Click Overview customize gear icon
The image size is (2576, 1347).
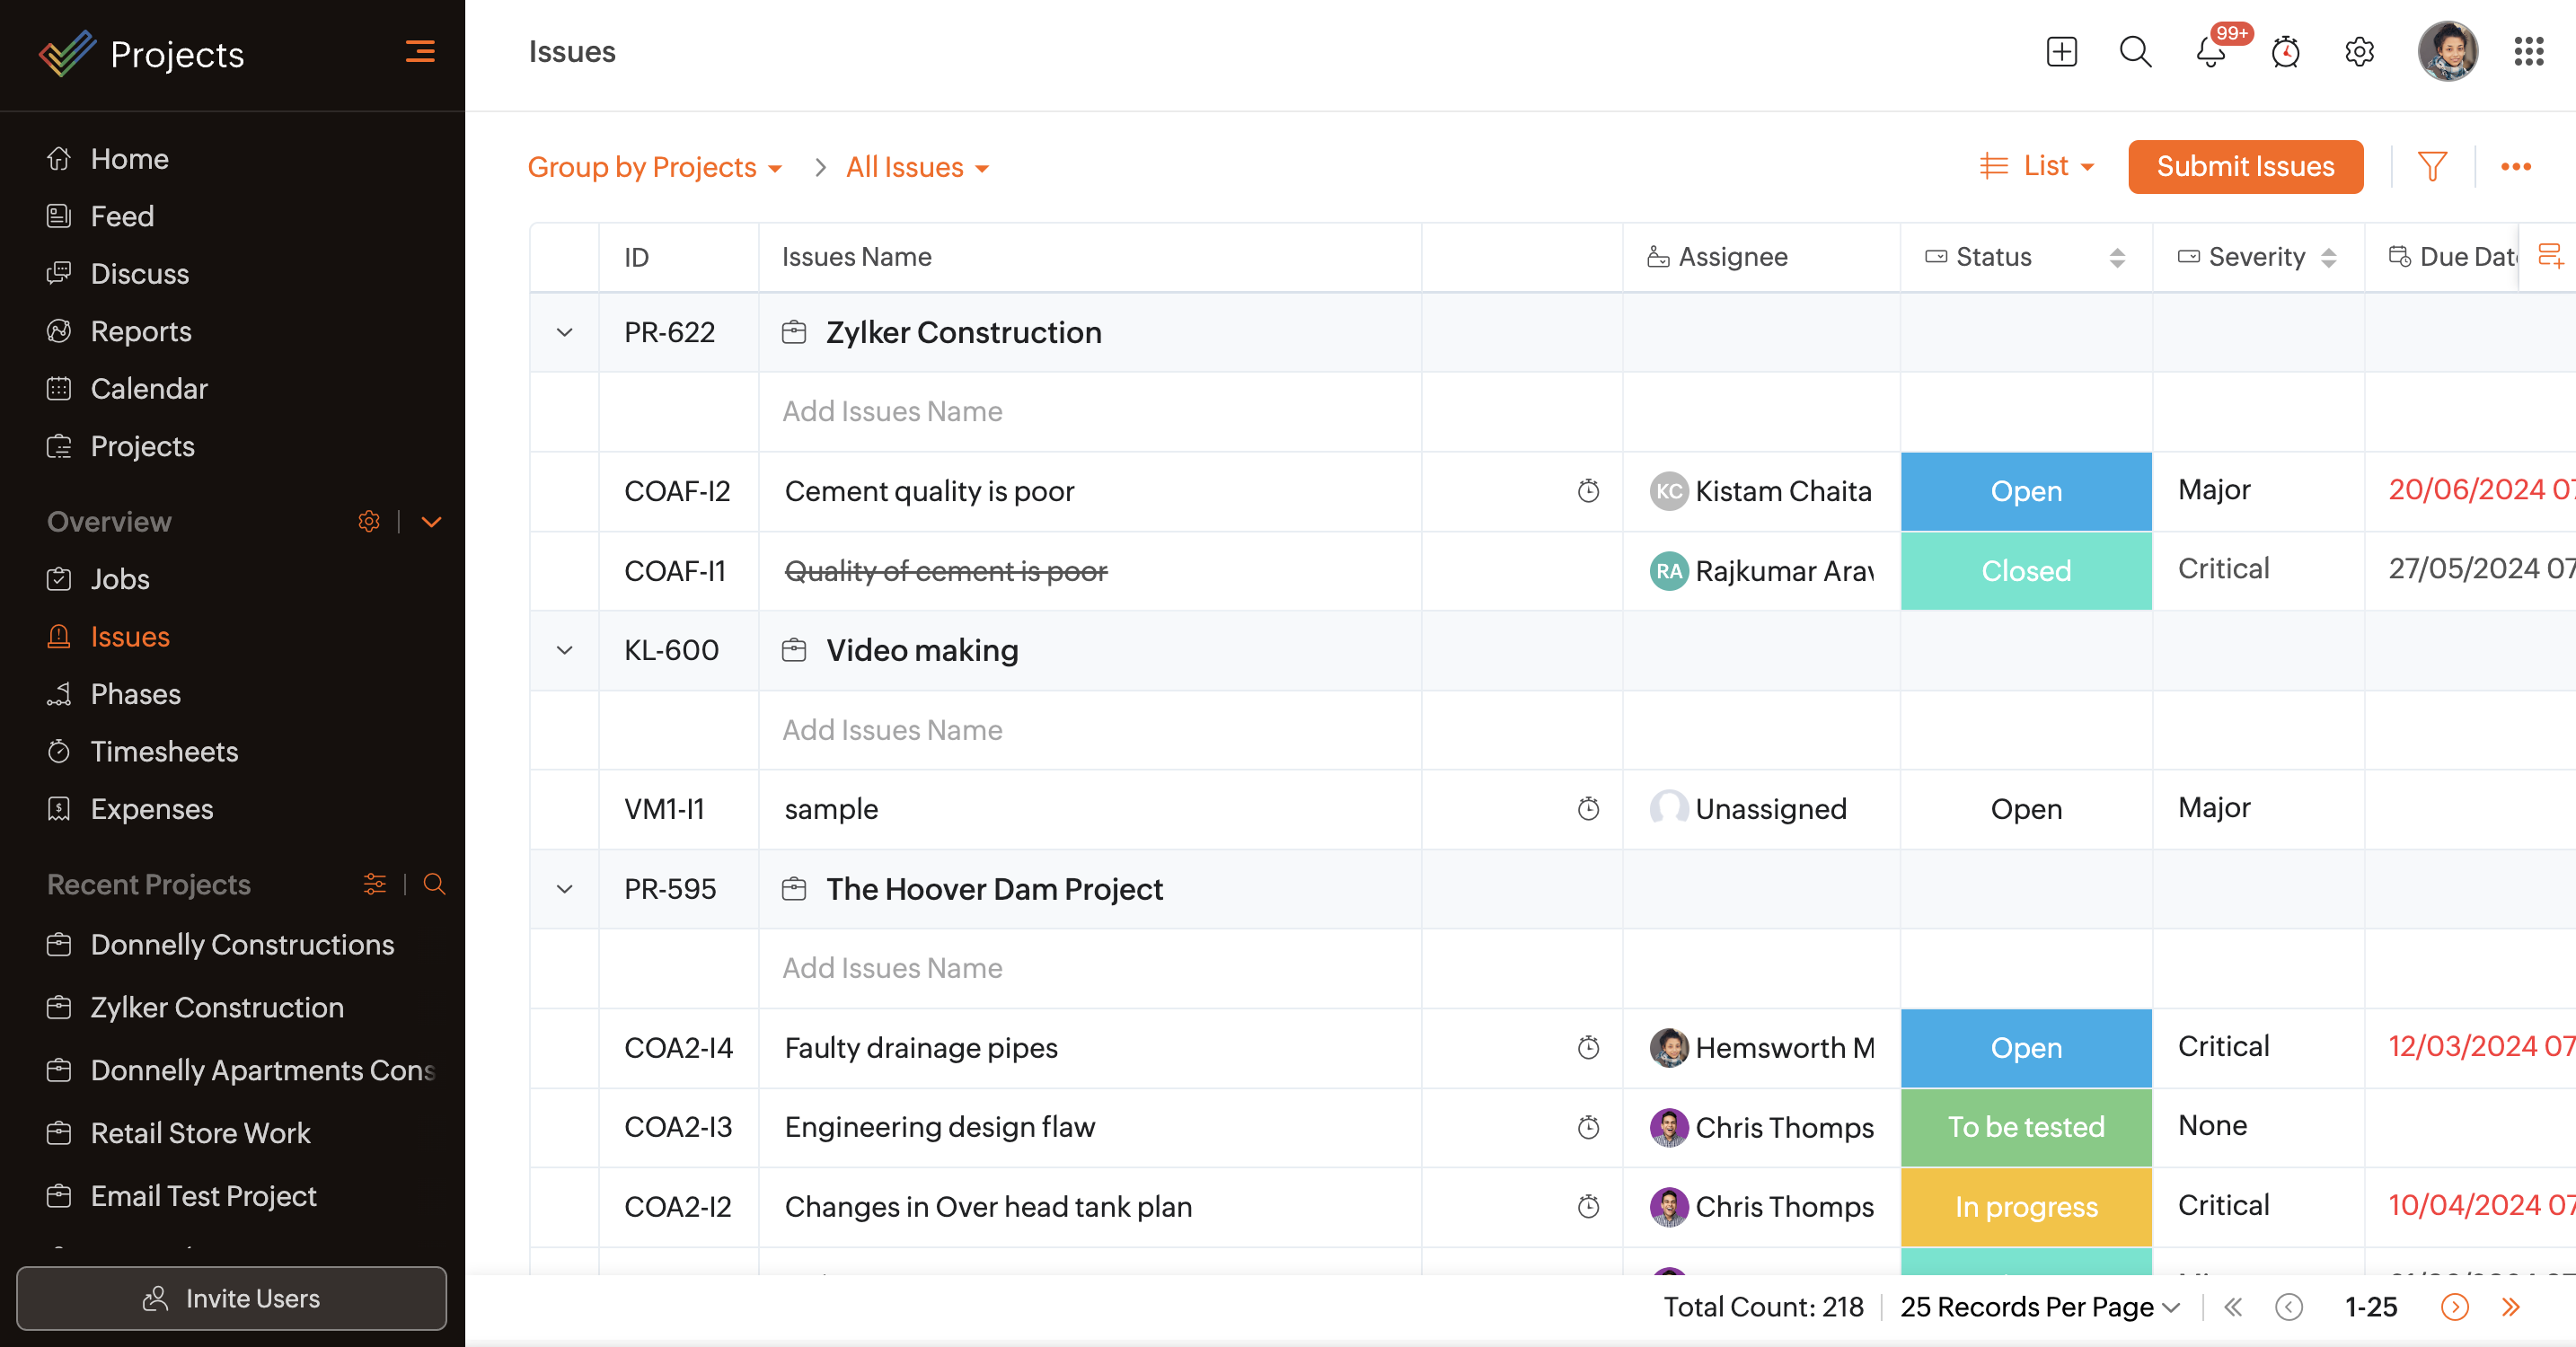click(x=369, y=521)
